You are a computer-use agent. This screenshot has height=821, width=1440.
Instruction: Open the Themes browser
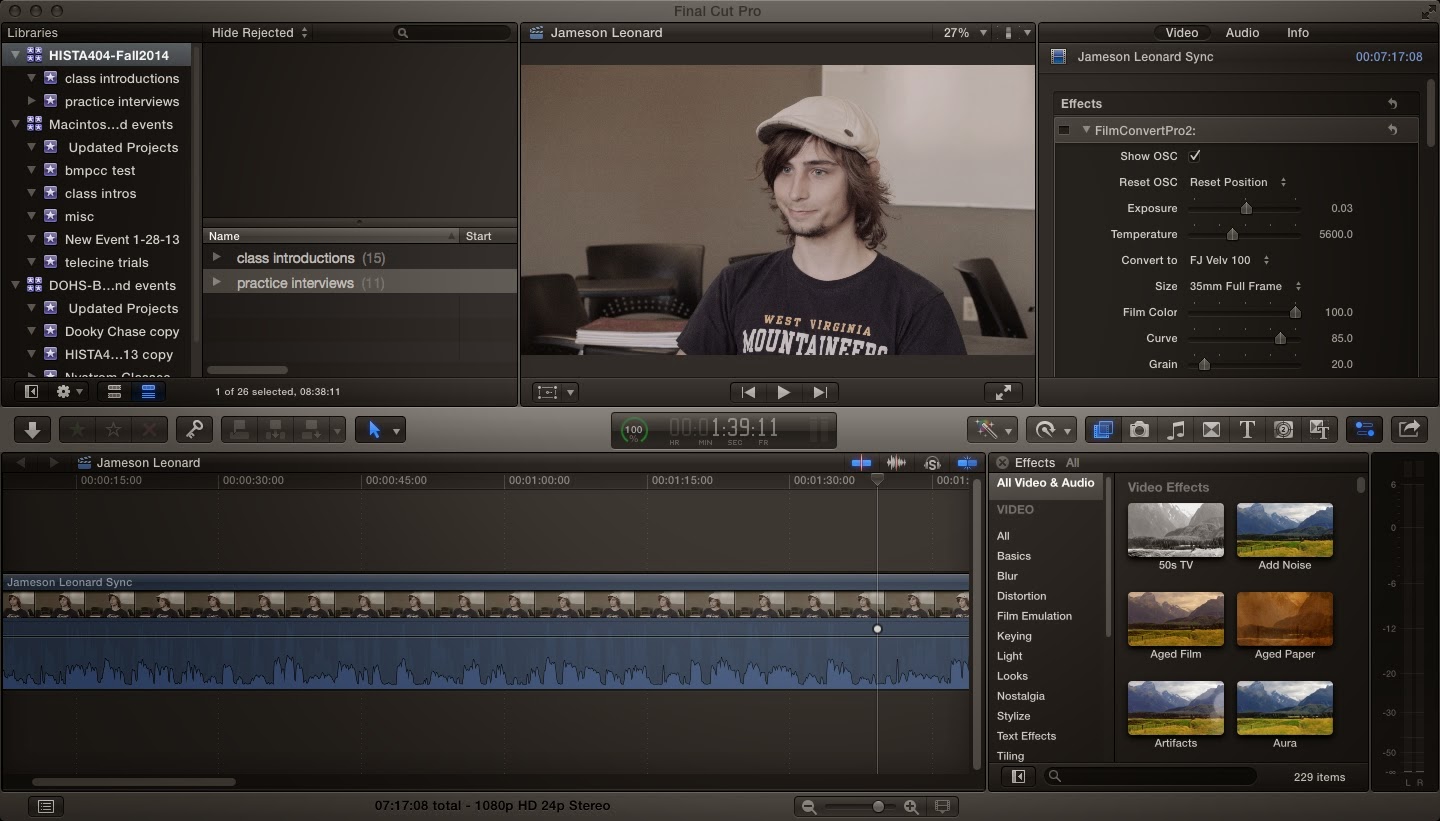1319,430
